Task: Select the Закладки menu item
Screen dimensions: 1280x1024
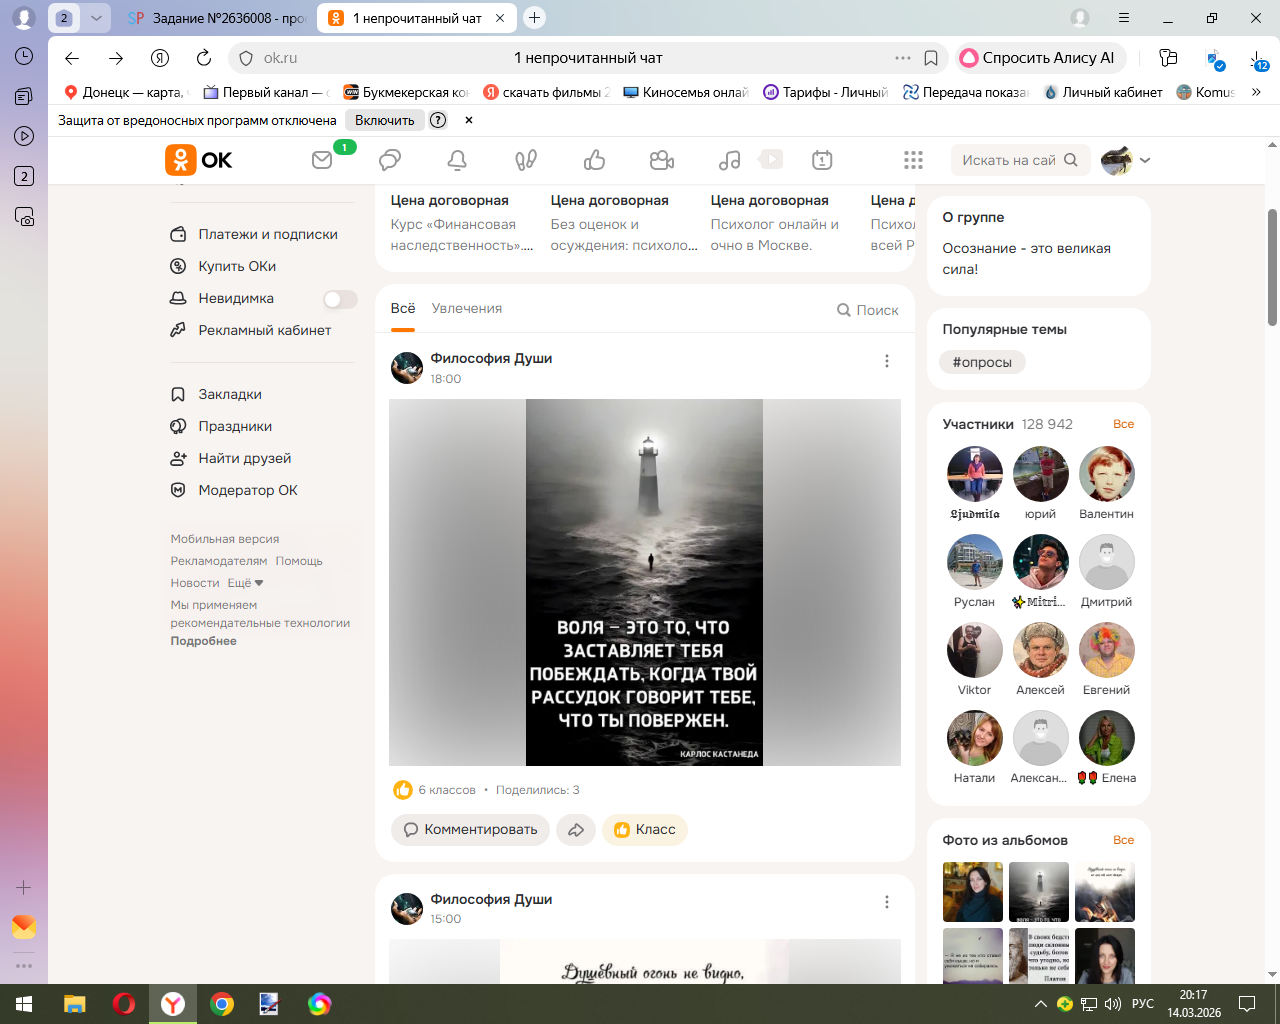Action: pos(230,394)
